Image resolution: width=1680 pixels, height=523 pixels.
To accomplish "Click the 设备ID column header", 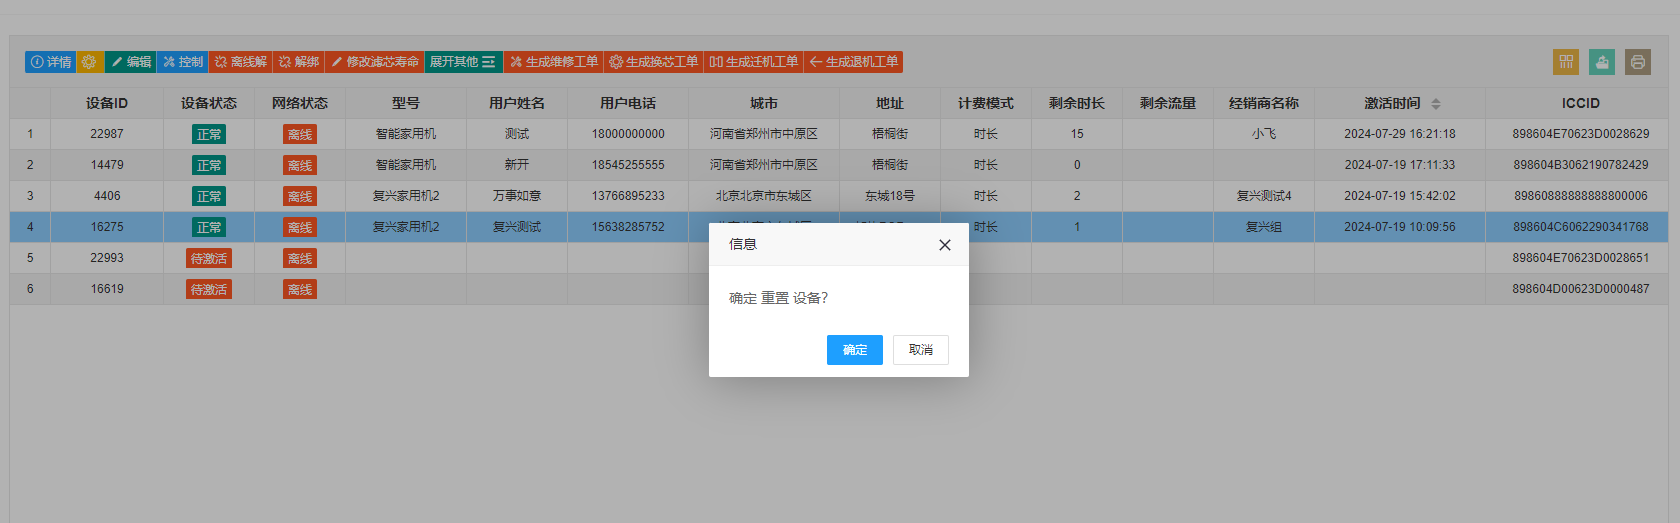I will [x=107, y=104].
